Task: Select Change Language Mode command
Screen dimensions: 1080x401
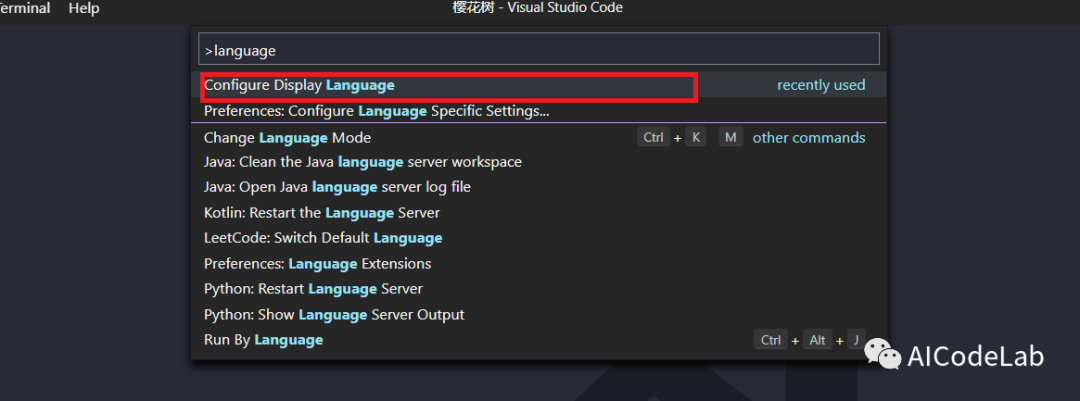Action: [539, 138]
